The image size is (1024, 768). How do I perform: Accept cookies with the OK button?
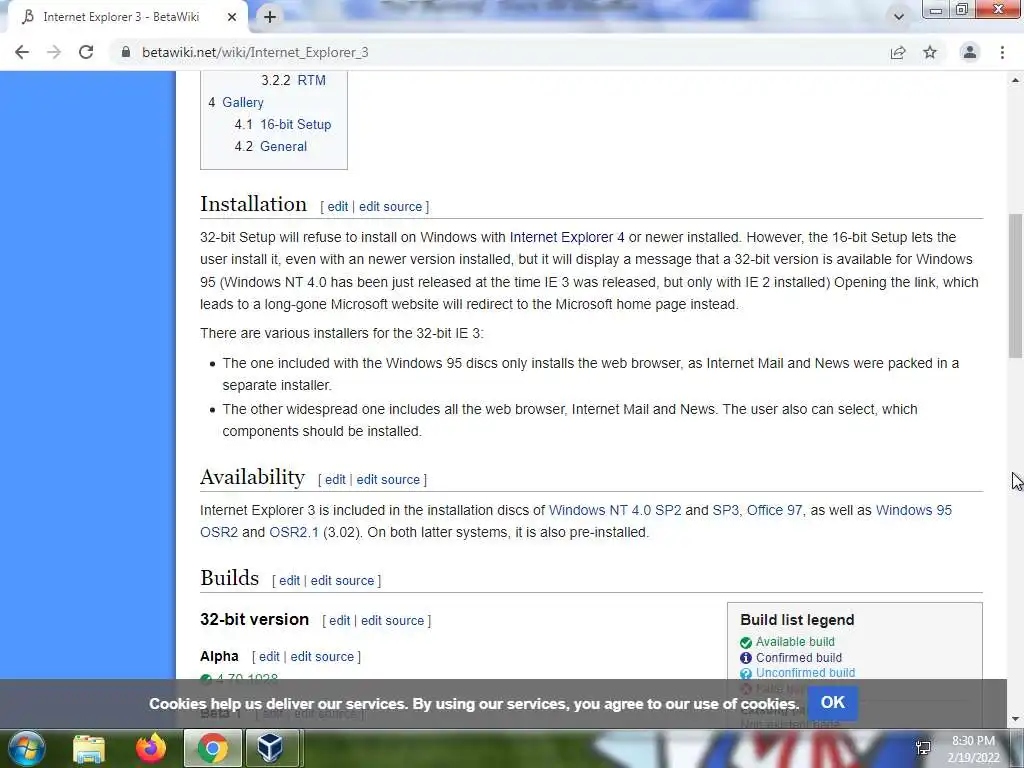pos(833,702)
